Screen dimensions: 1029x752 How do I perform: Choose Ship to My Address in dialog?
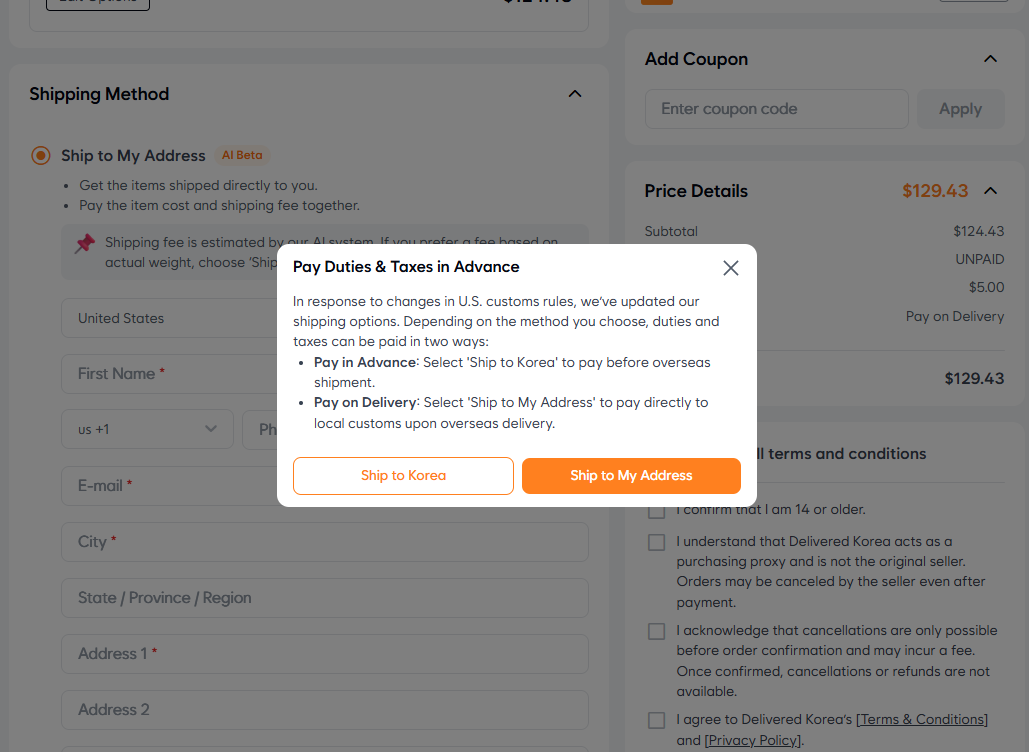[631, 476]
